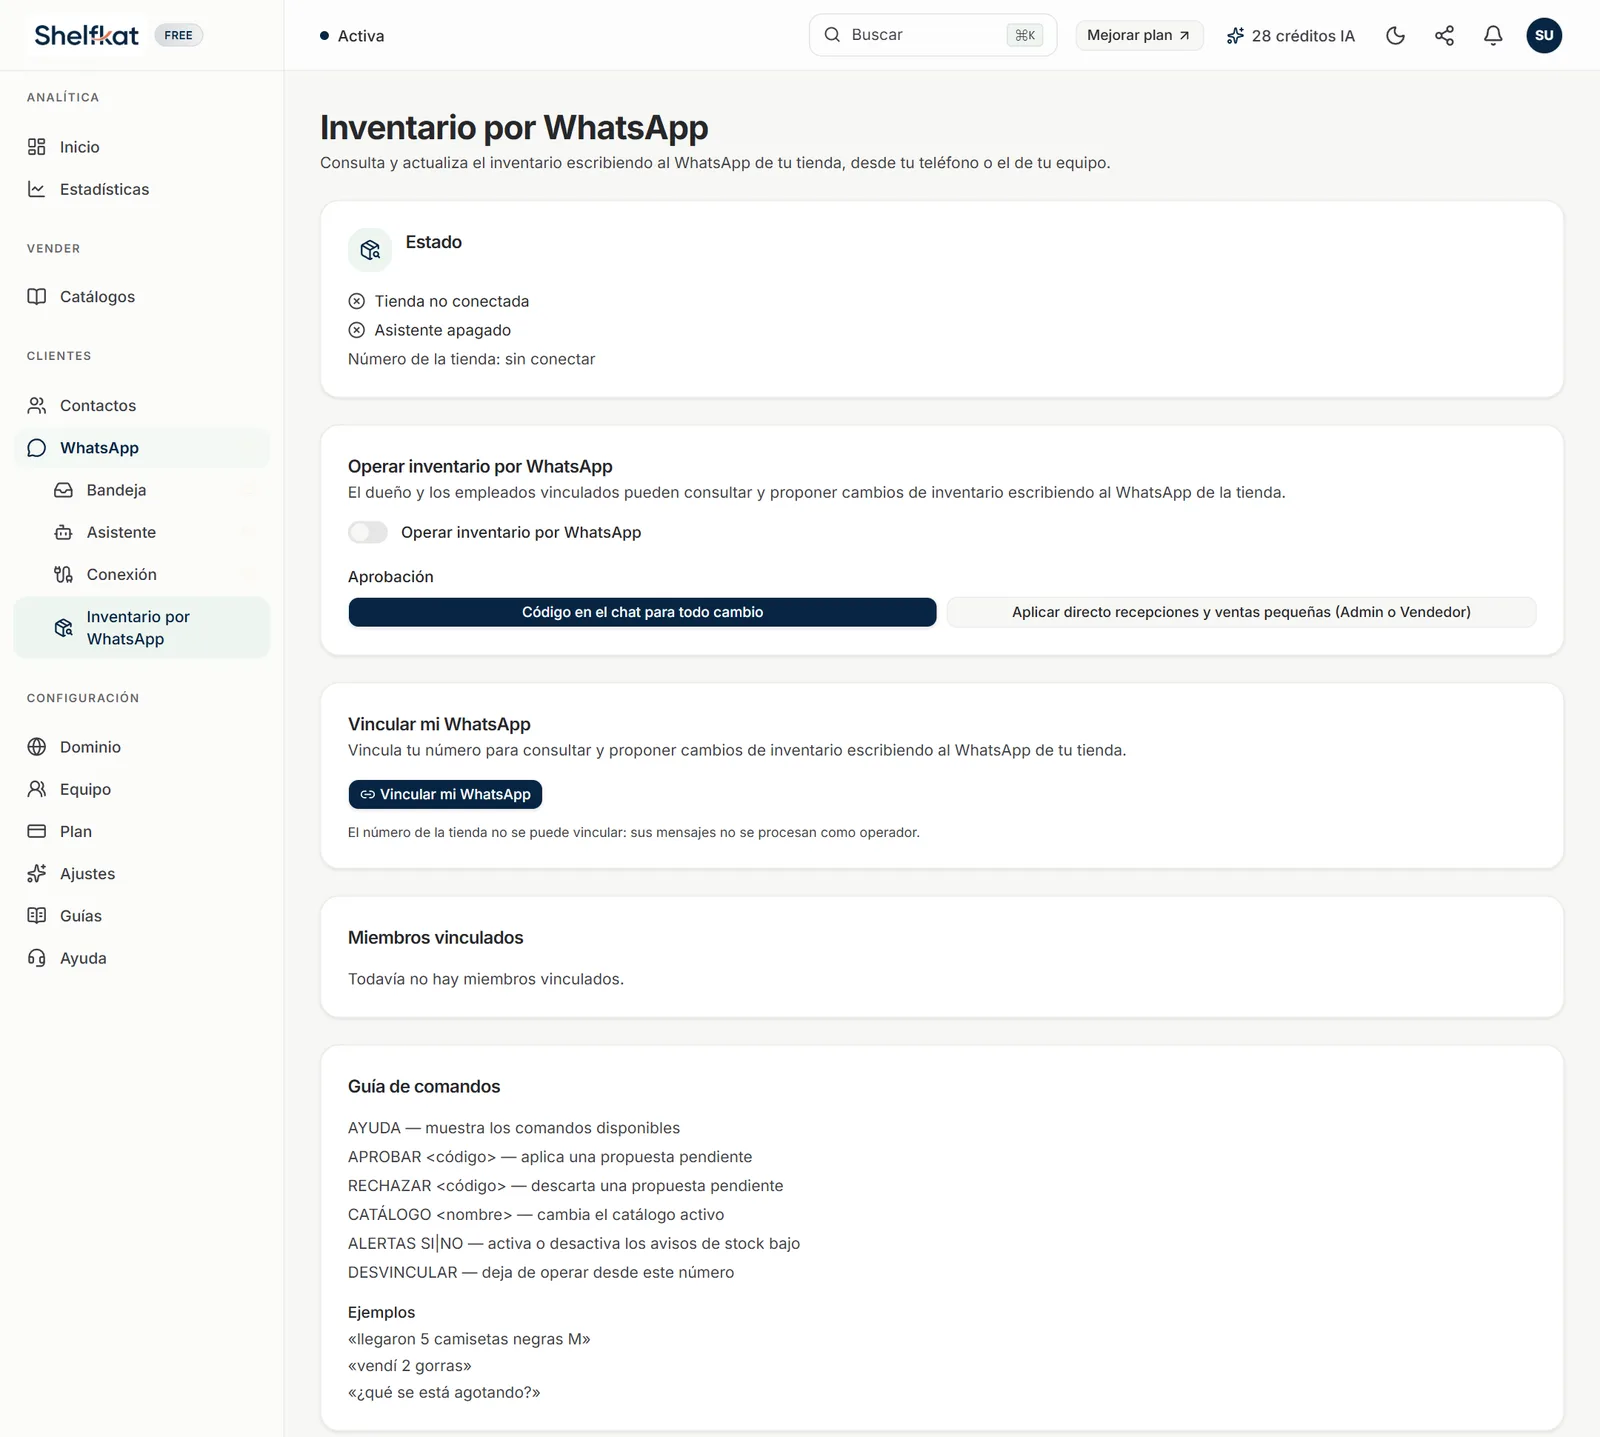Open Inicio dashboard icon in sidebar
Viewport: 1600px width, 1437px height.
click(37, 147)
